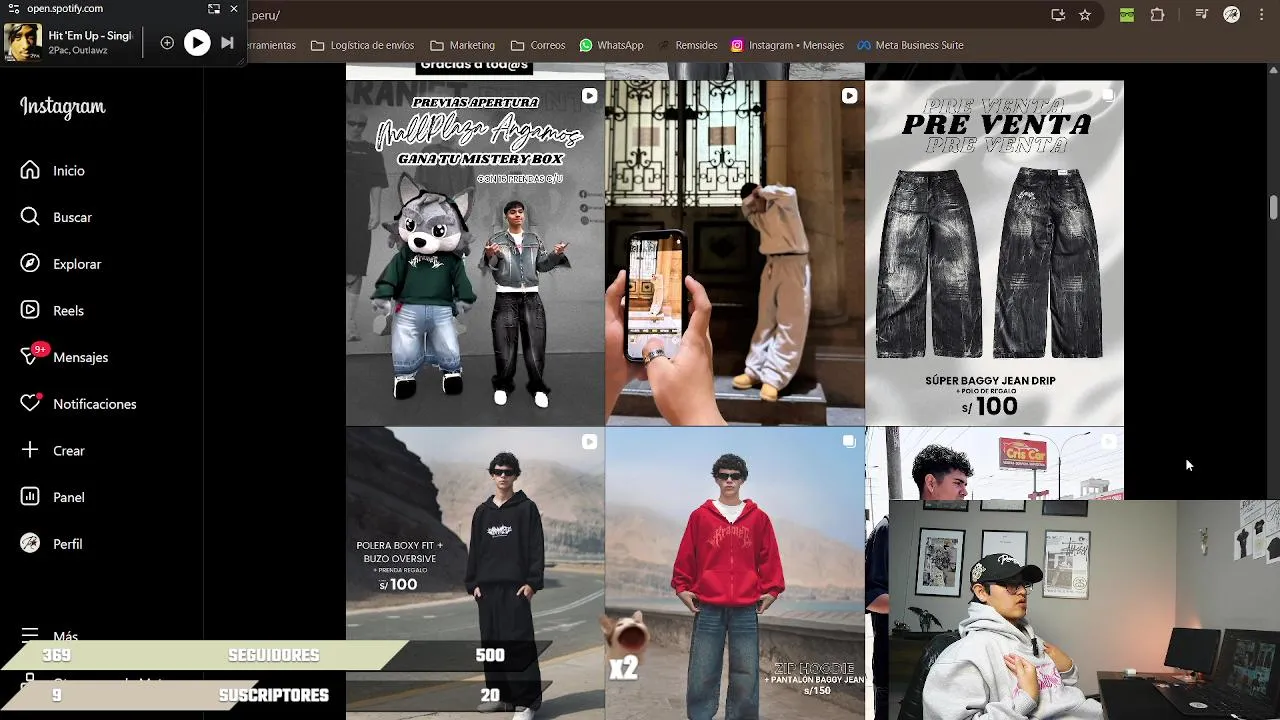
Task: Return Spotify mini player to its tab
Action: 213,8
